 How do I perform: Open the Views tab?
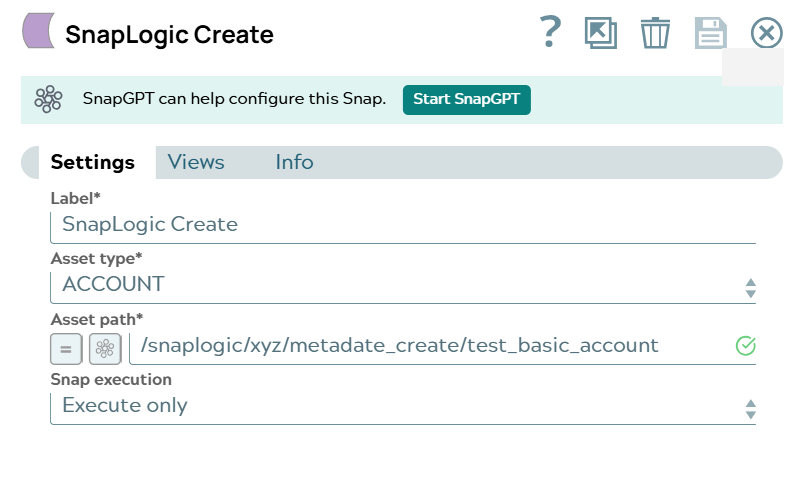(x=196, y=162)
